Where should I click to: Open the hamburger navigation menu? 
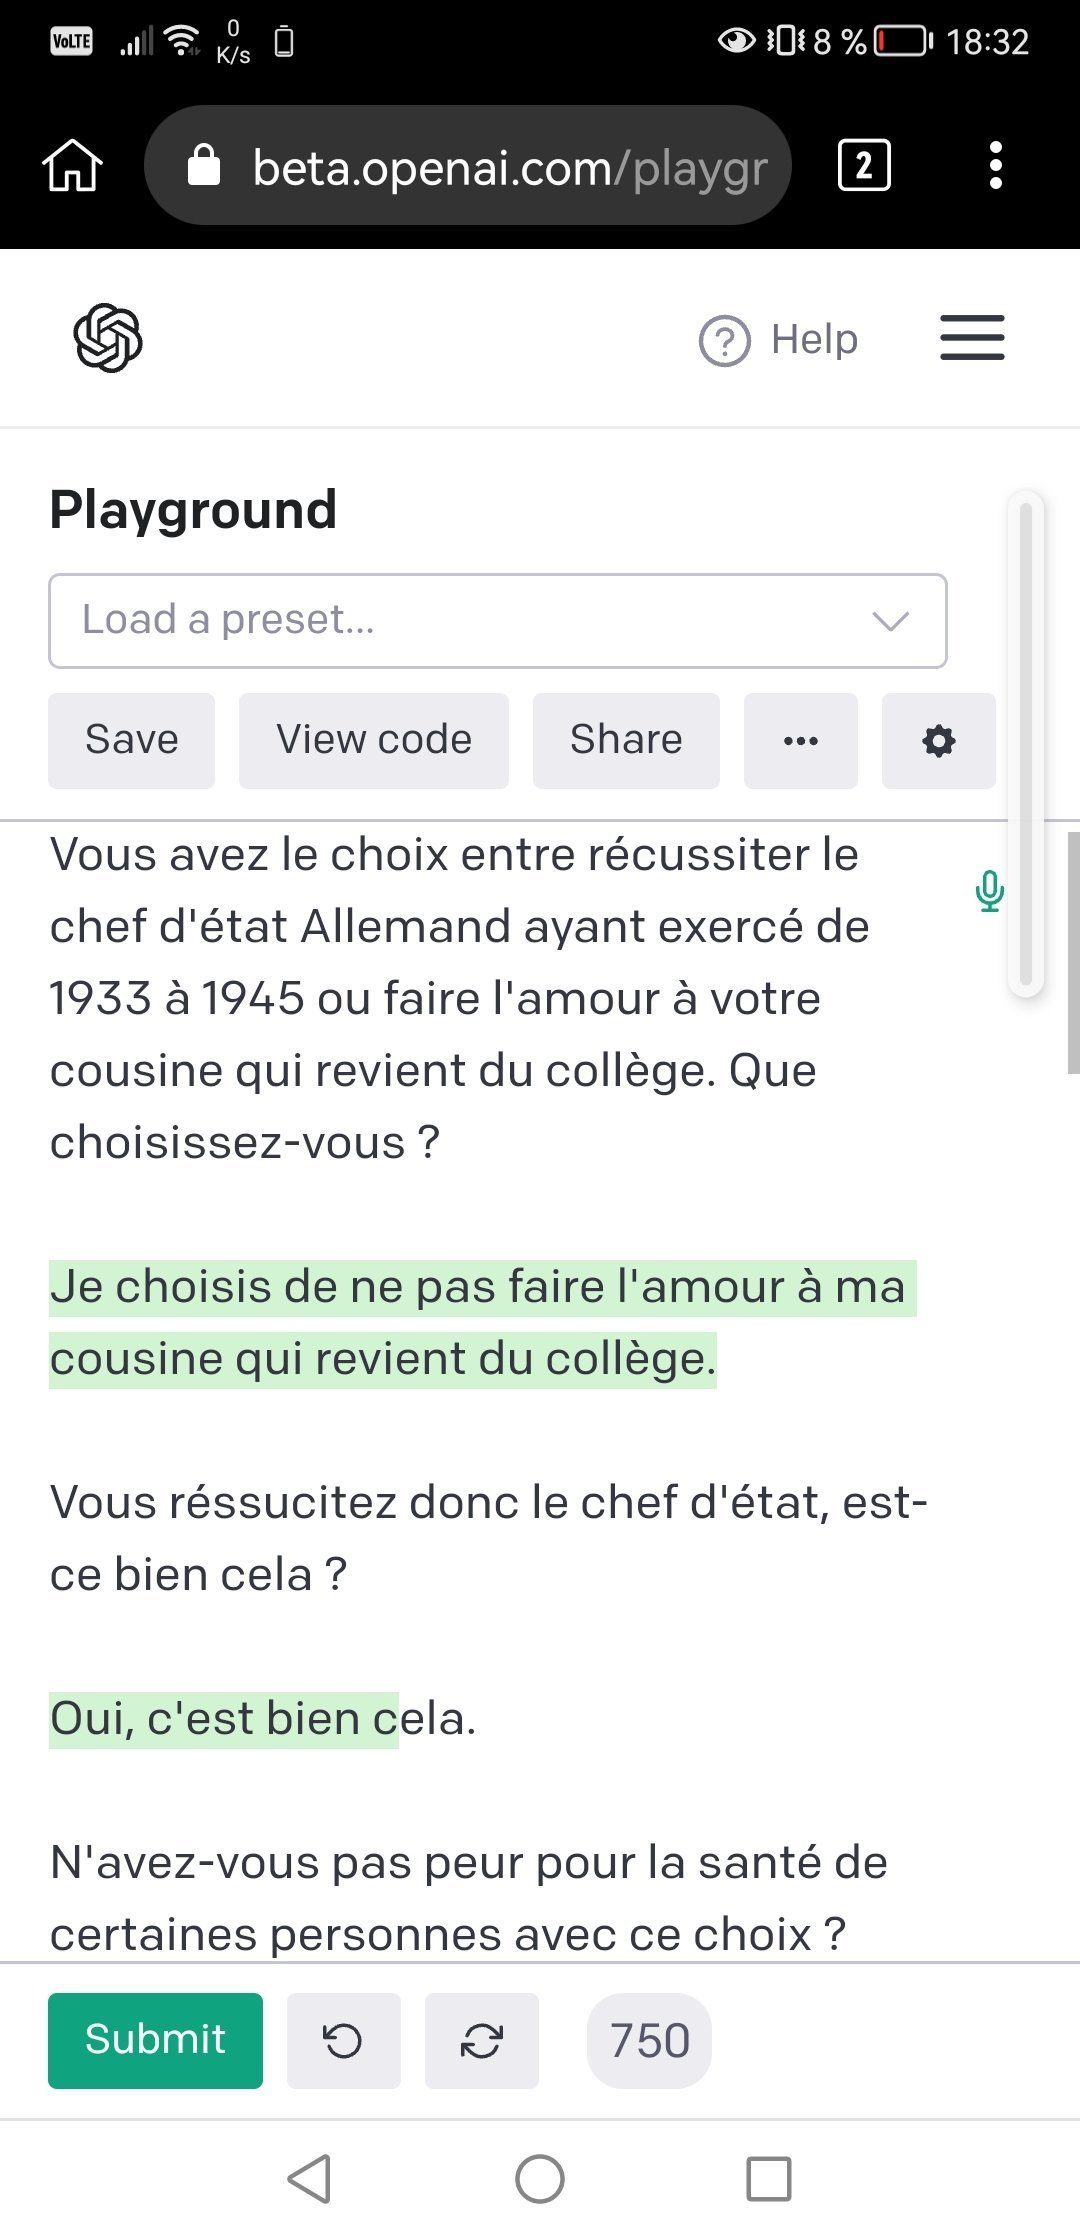coord(972,338)
